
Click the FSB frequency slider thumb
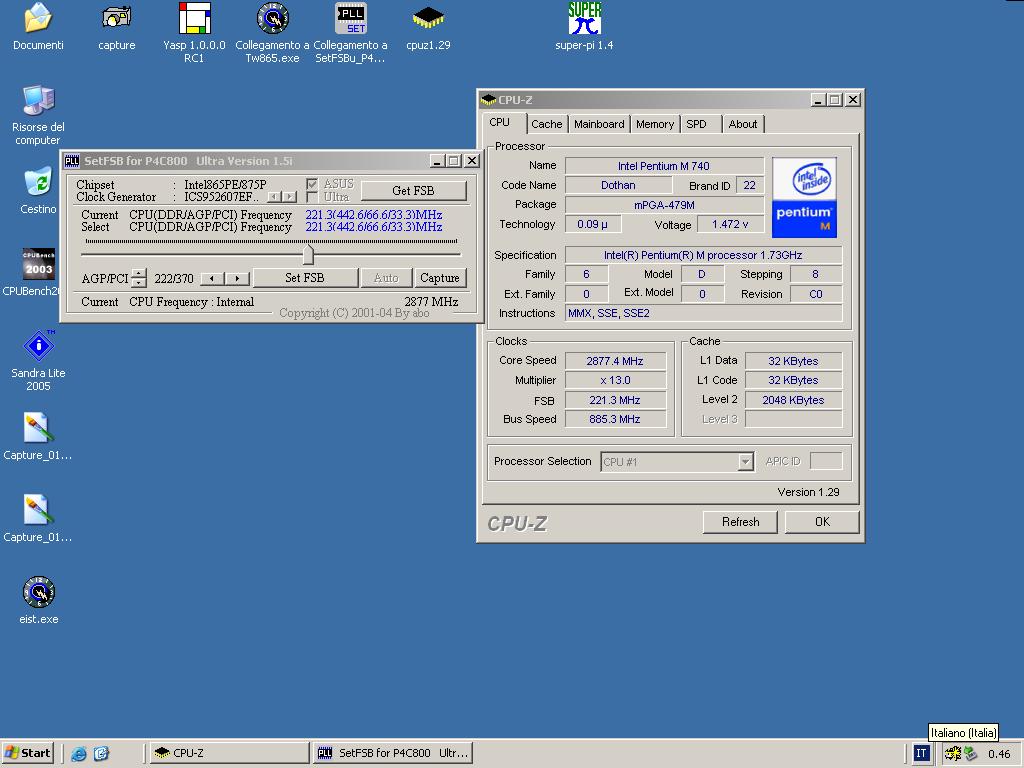(309, 254)
